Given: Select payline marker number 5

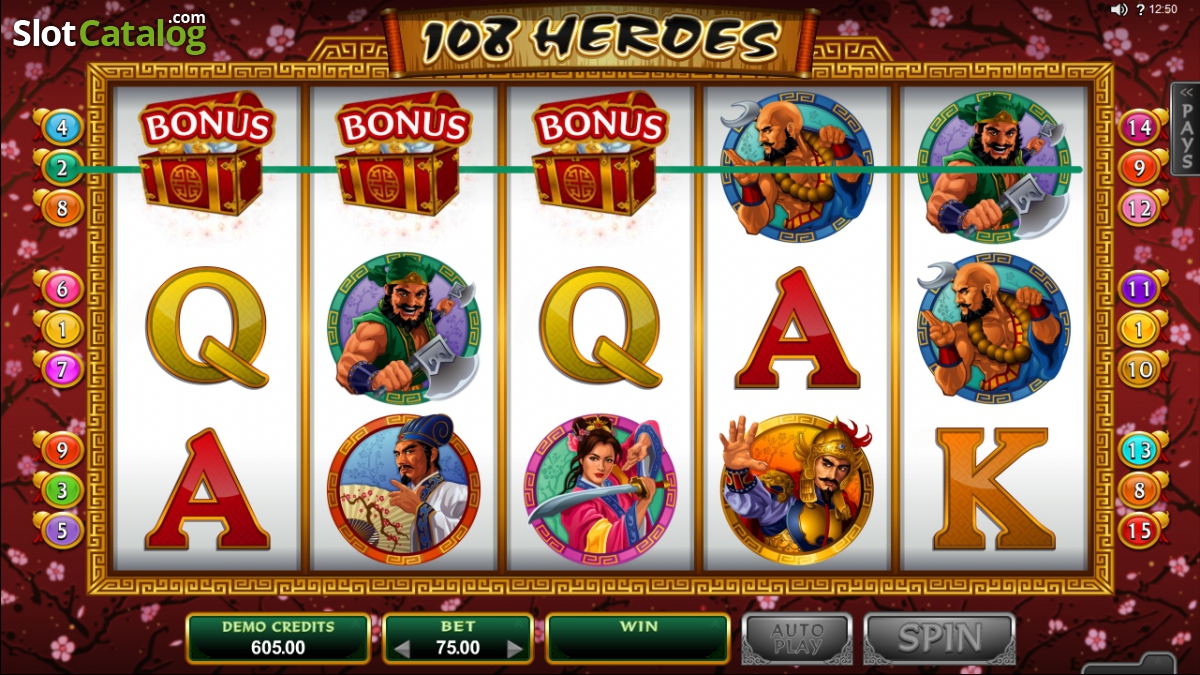Looking at the screenshot, I should click(x=61, y=530).
